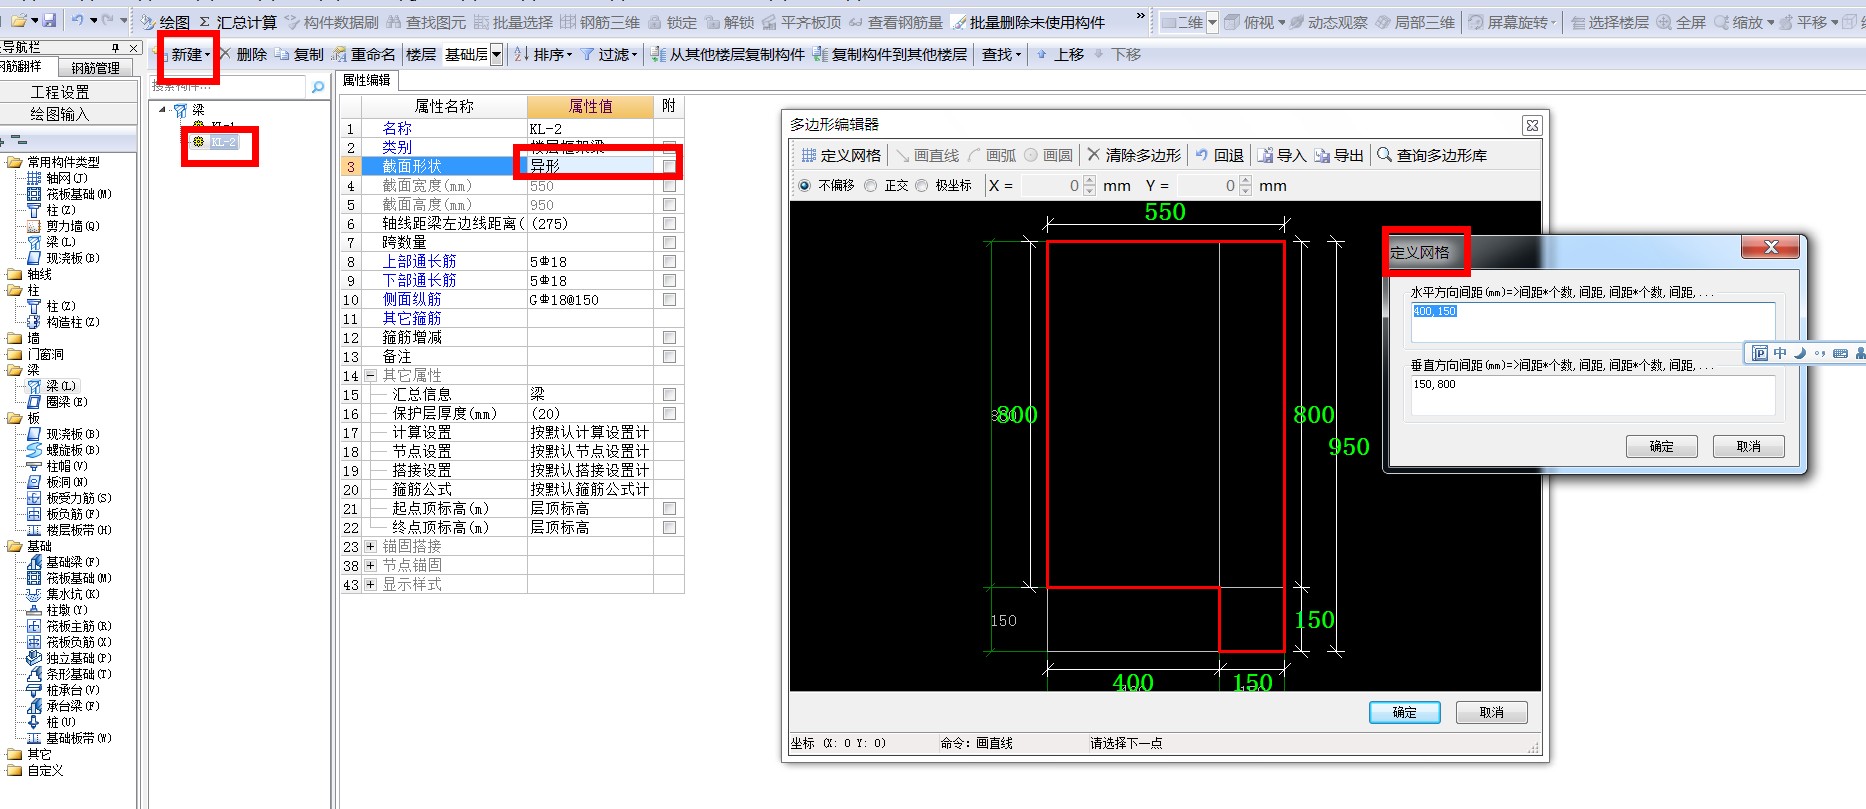Screen dimensions: 1866x809
Task: Click 构件数据刷 tool
Action: (x=332, y=22)
